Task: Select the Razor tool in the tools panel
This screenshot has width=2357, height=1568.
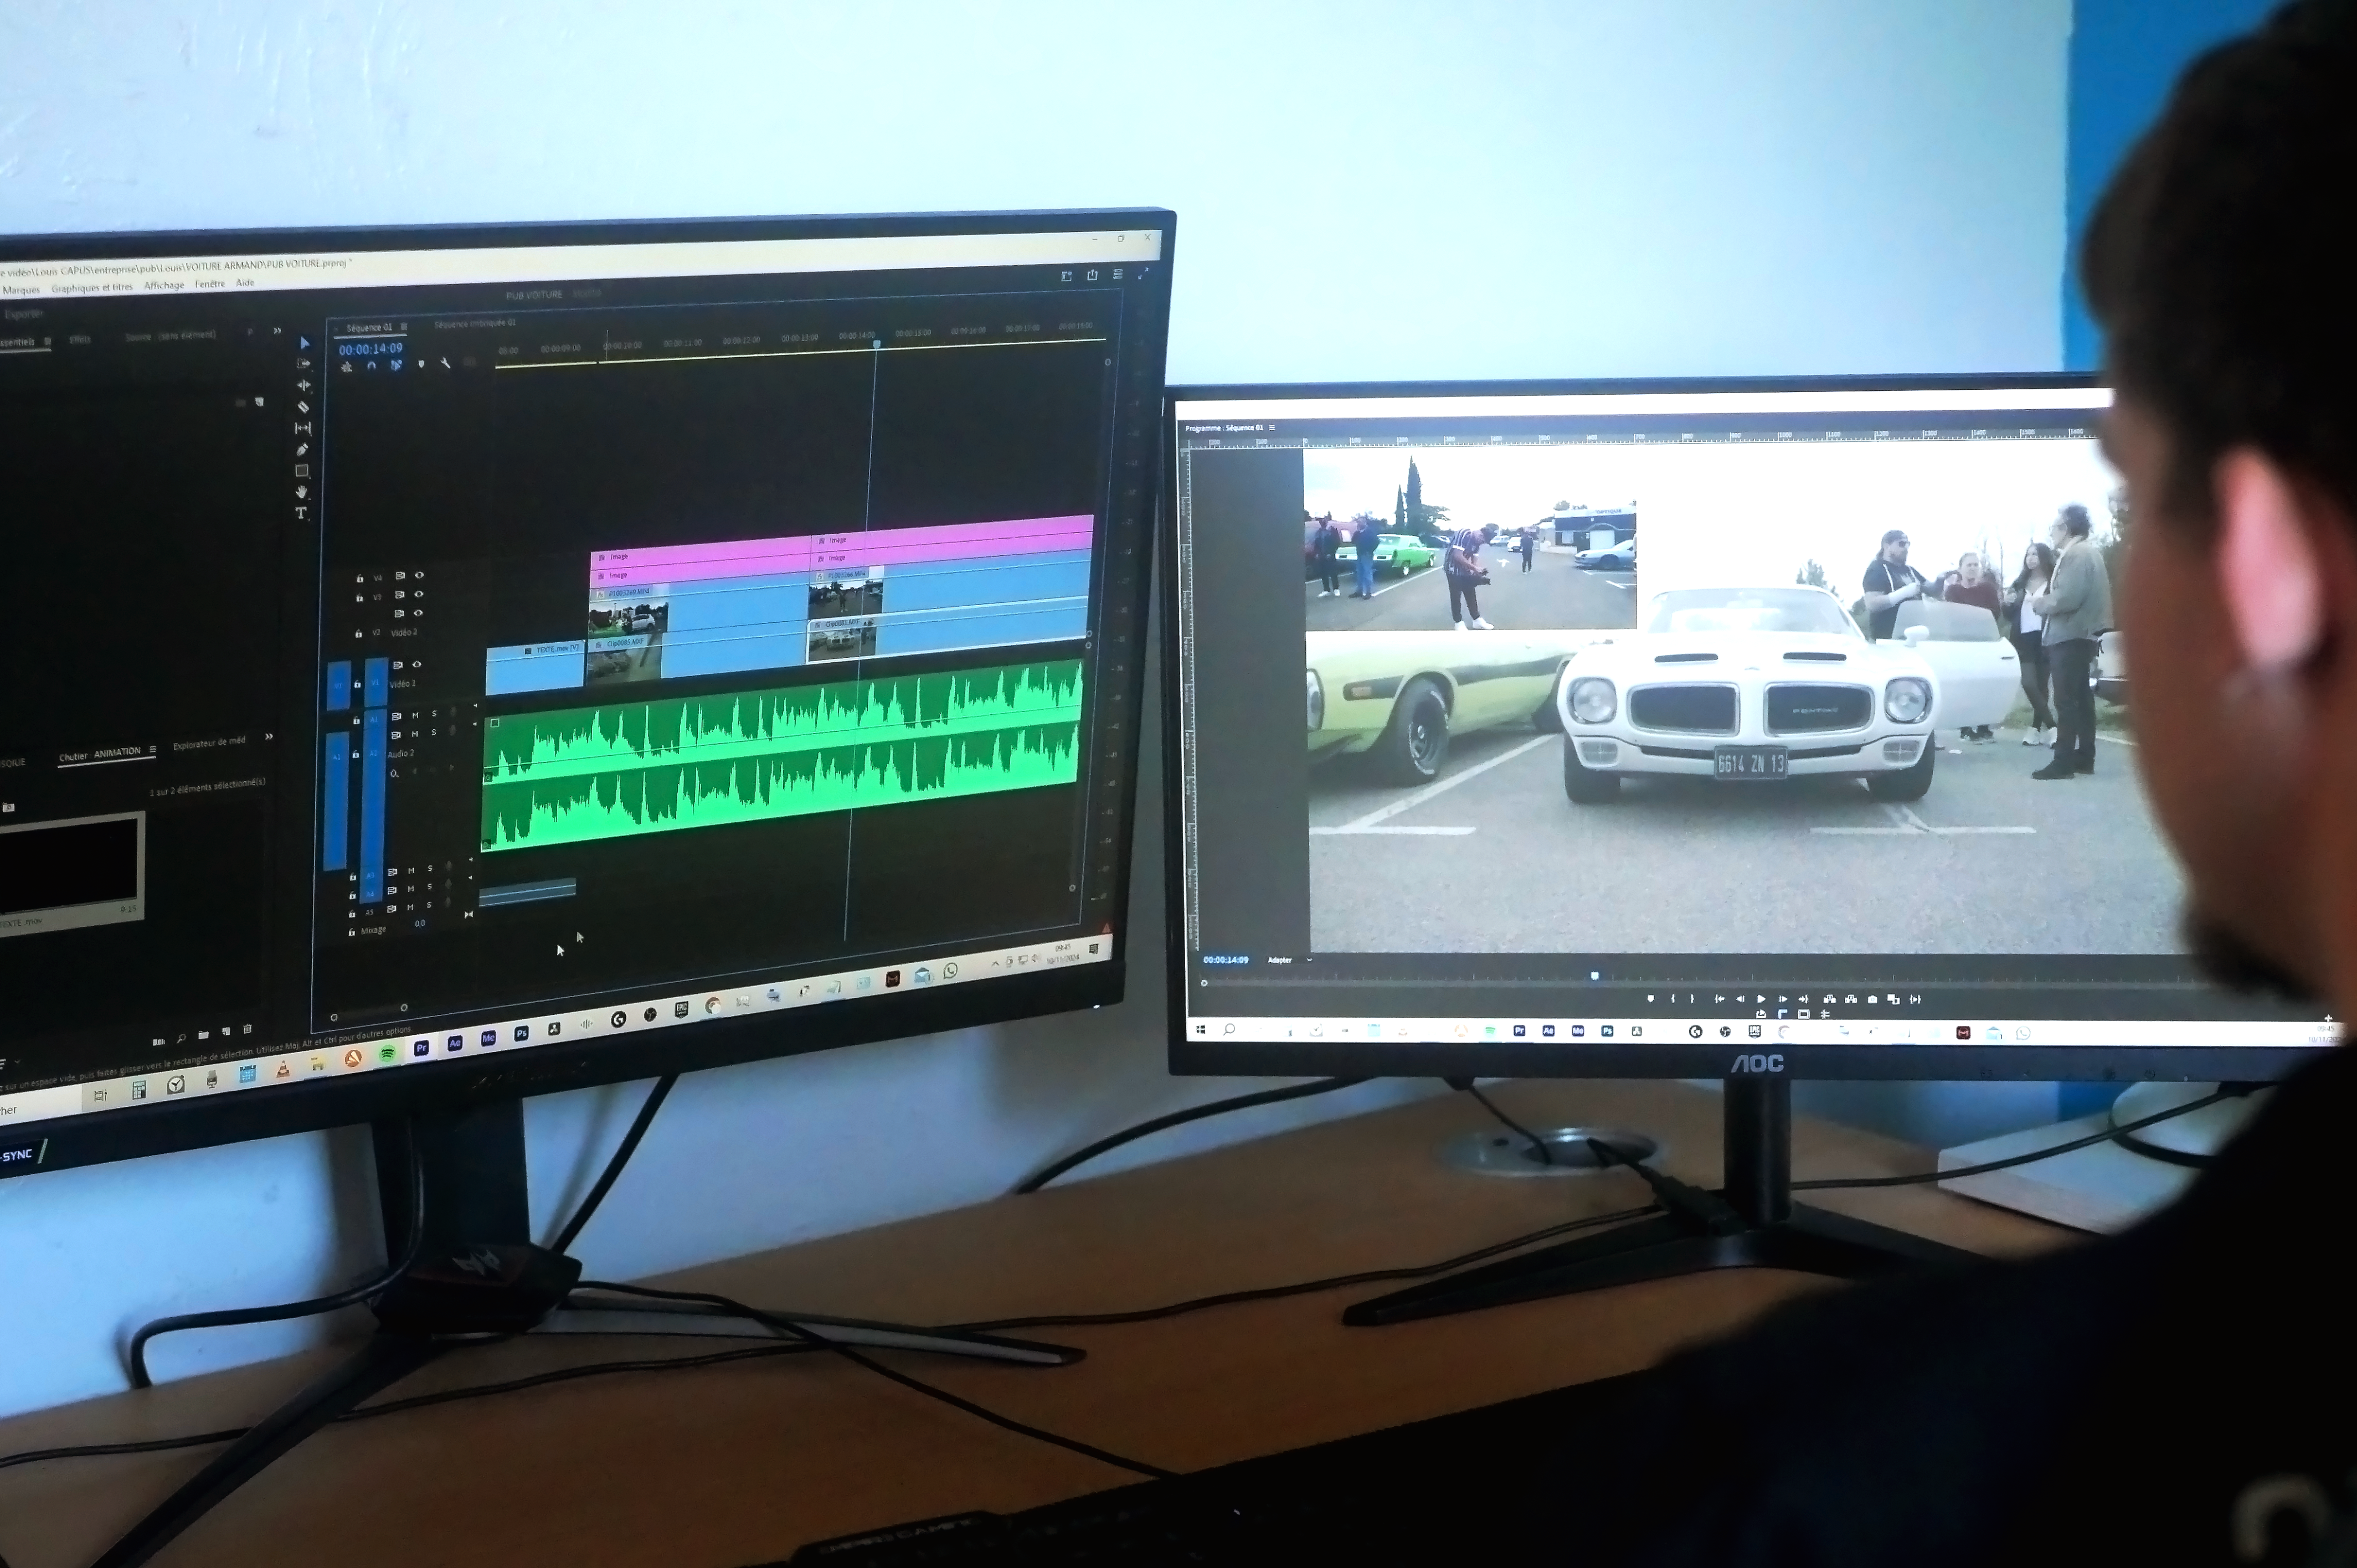Action: coord(303,407)
